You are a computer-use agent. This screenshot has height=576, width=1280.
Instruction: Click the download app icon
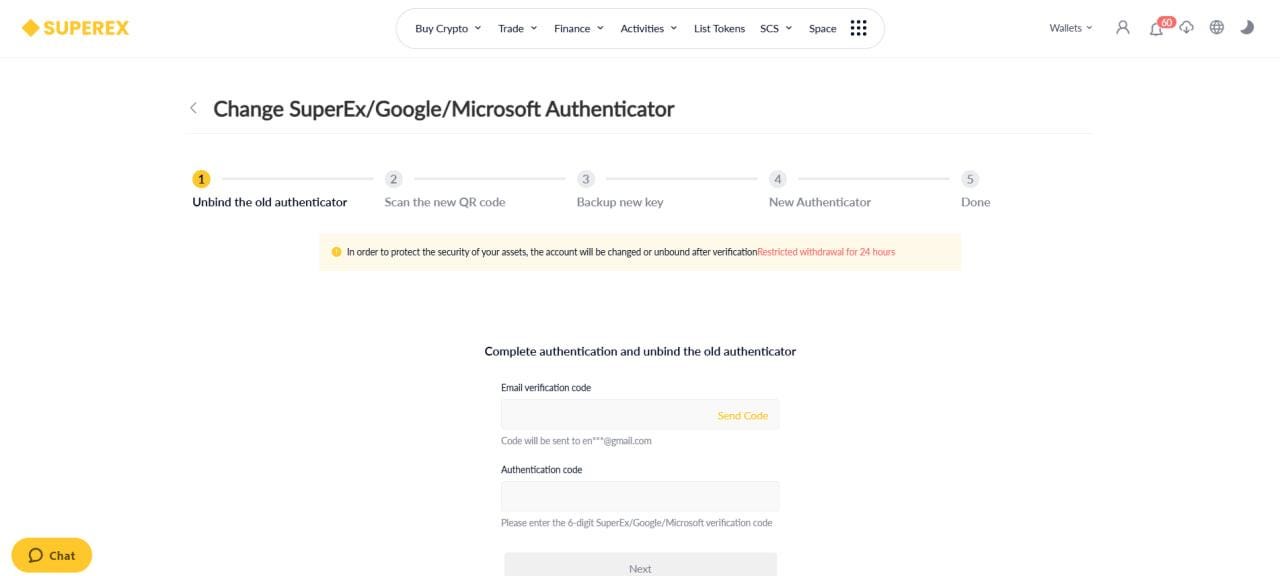[x=1186, y=28]
